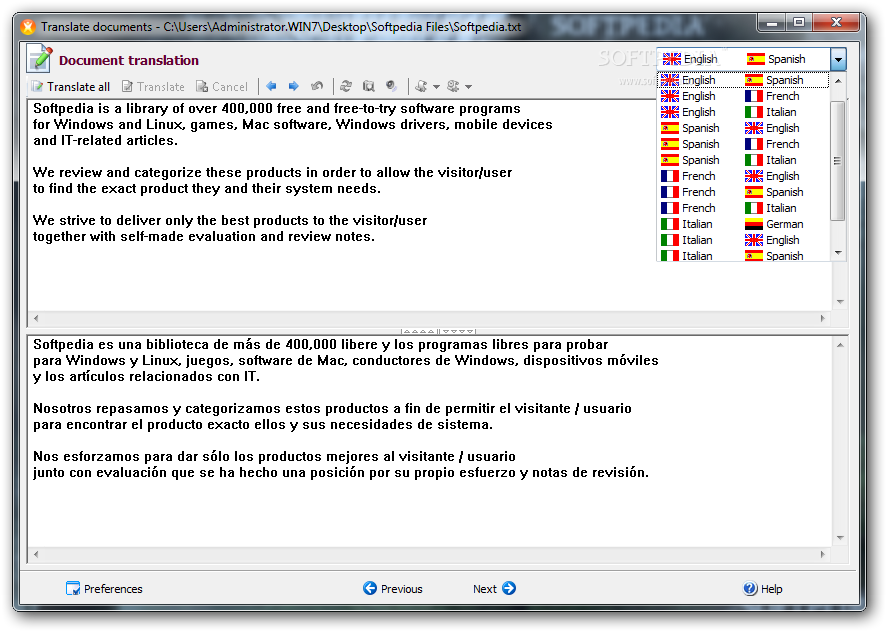Click the language list scroll up arrow
Screen dimensions: 887x632
click(838, 81)
